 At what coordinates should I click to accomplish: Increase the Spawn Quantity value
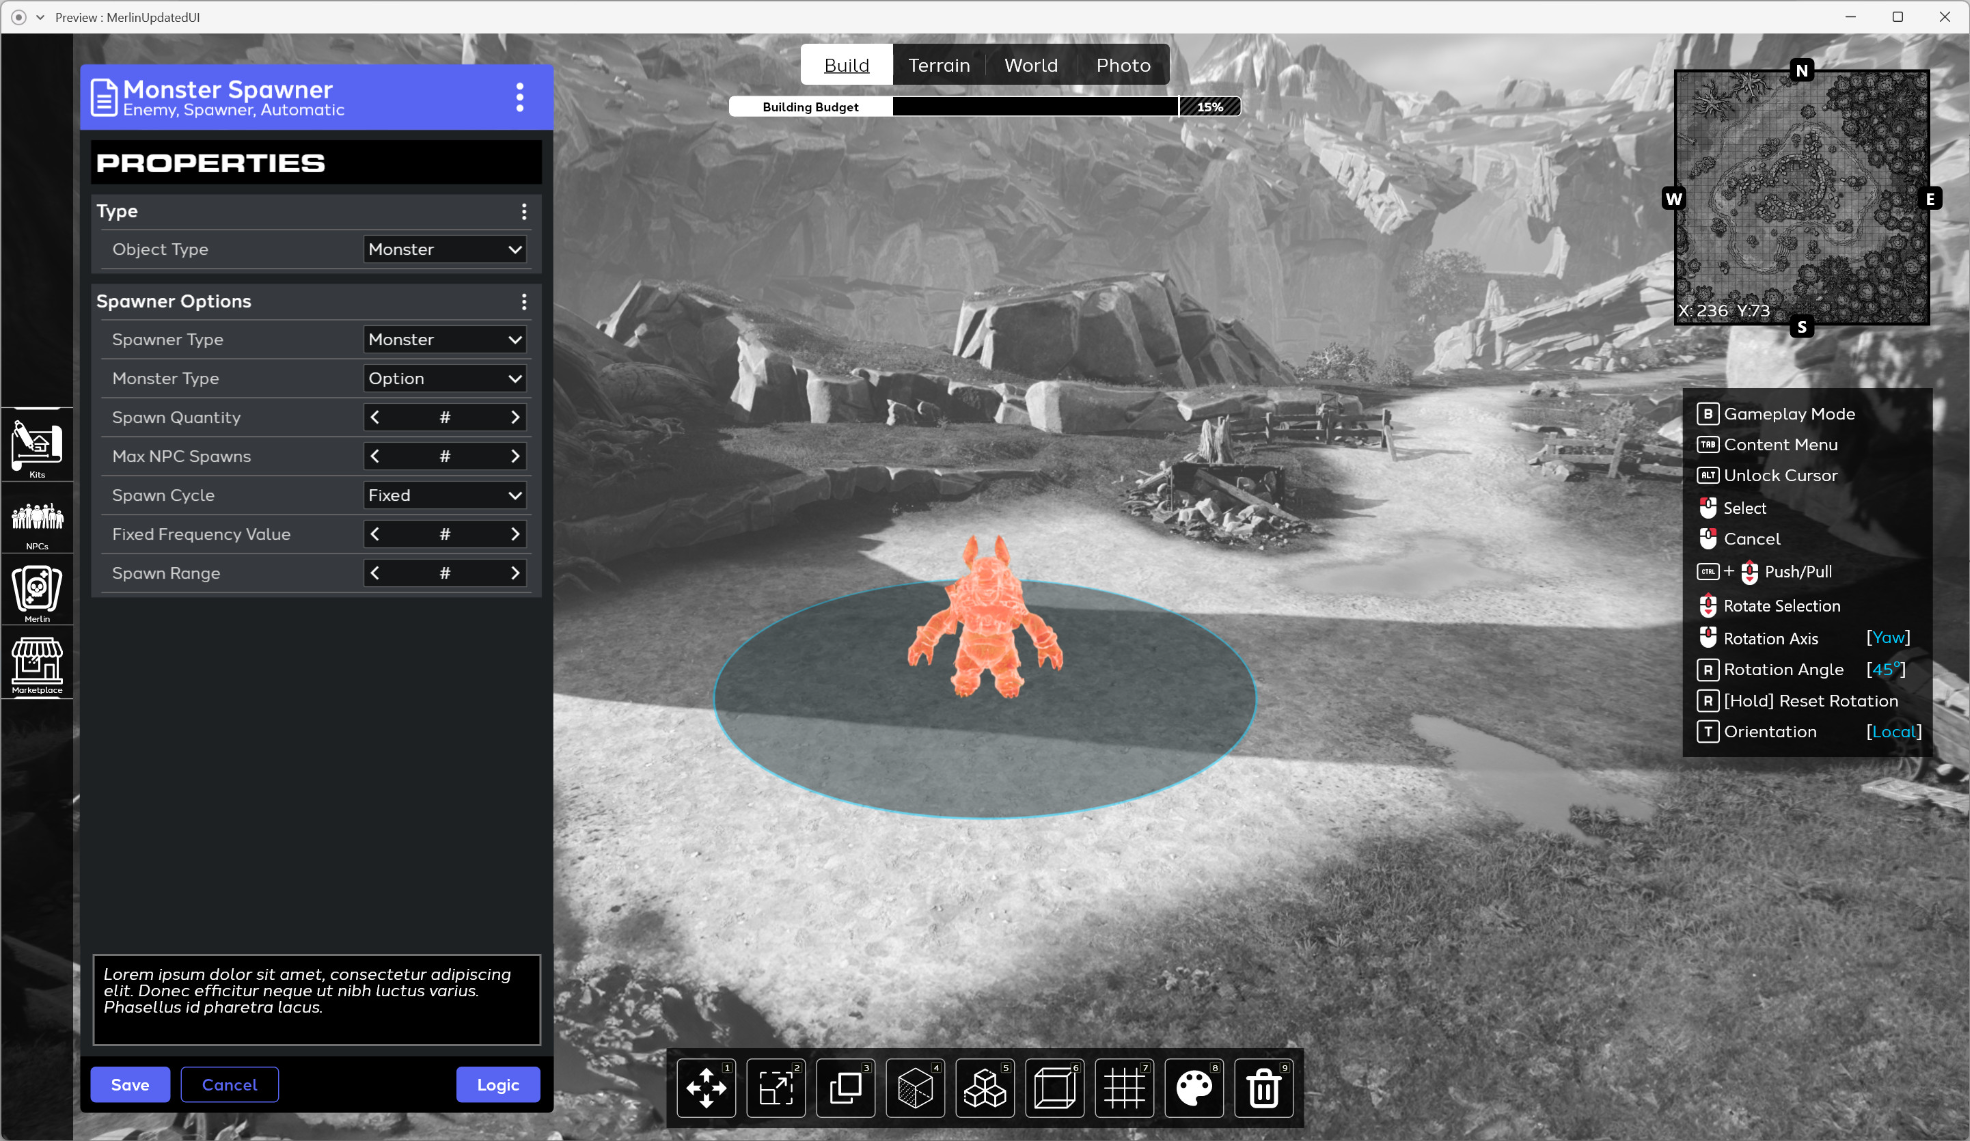515,417
